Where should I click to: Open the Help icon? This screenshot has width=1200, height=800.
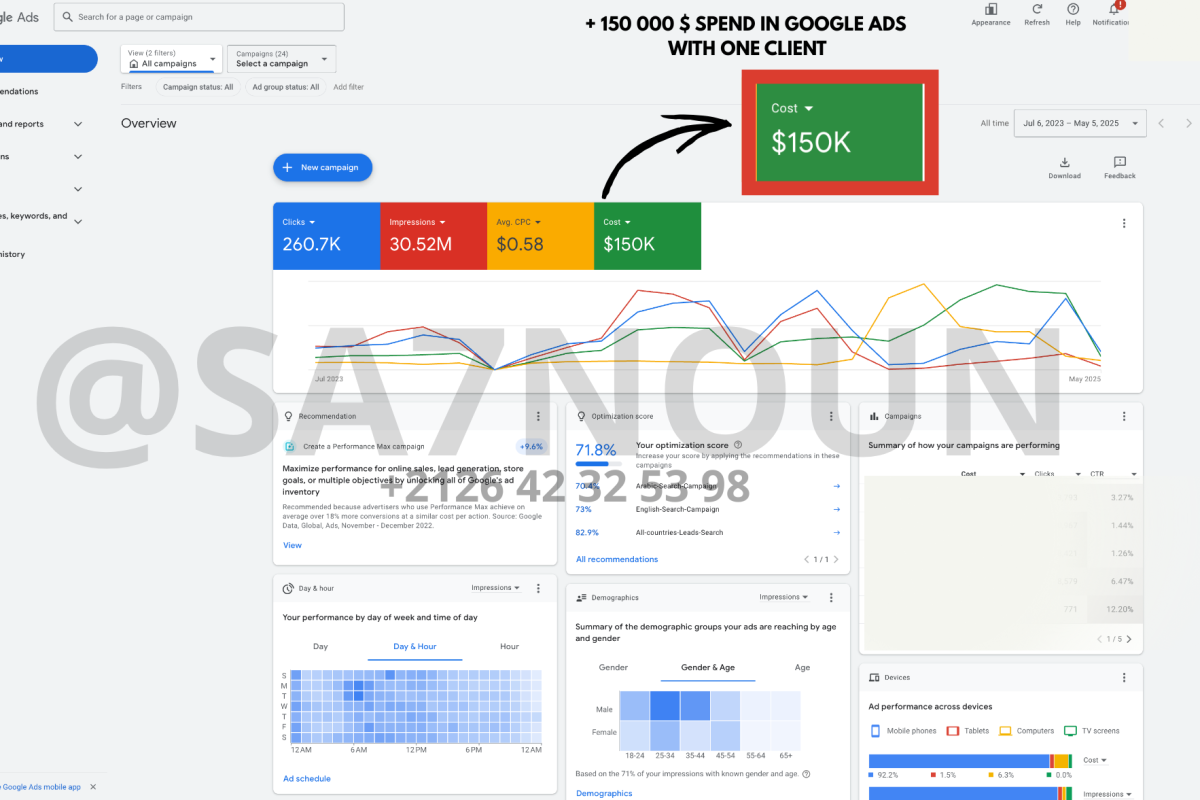(1073, 9)
